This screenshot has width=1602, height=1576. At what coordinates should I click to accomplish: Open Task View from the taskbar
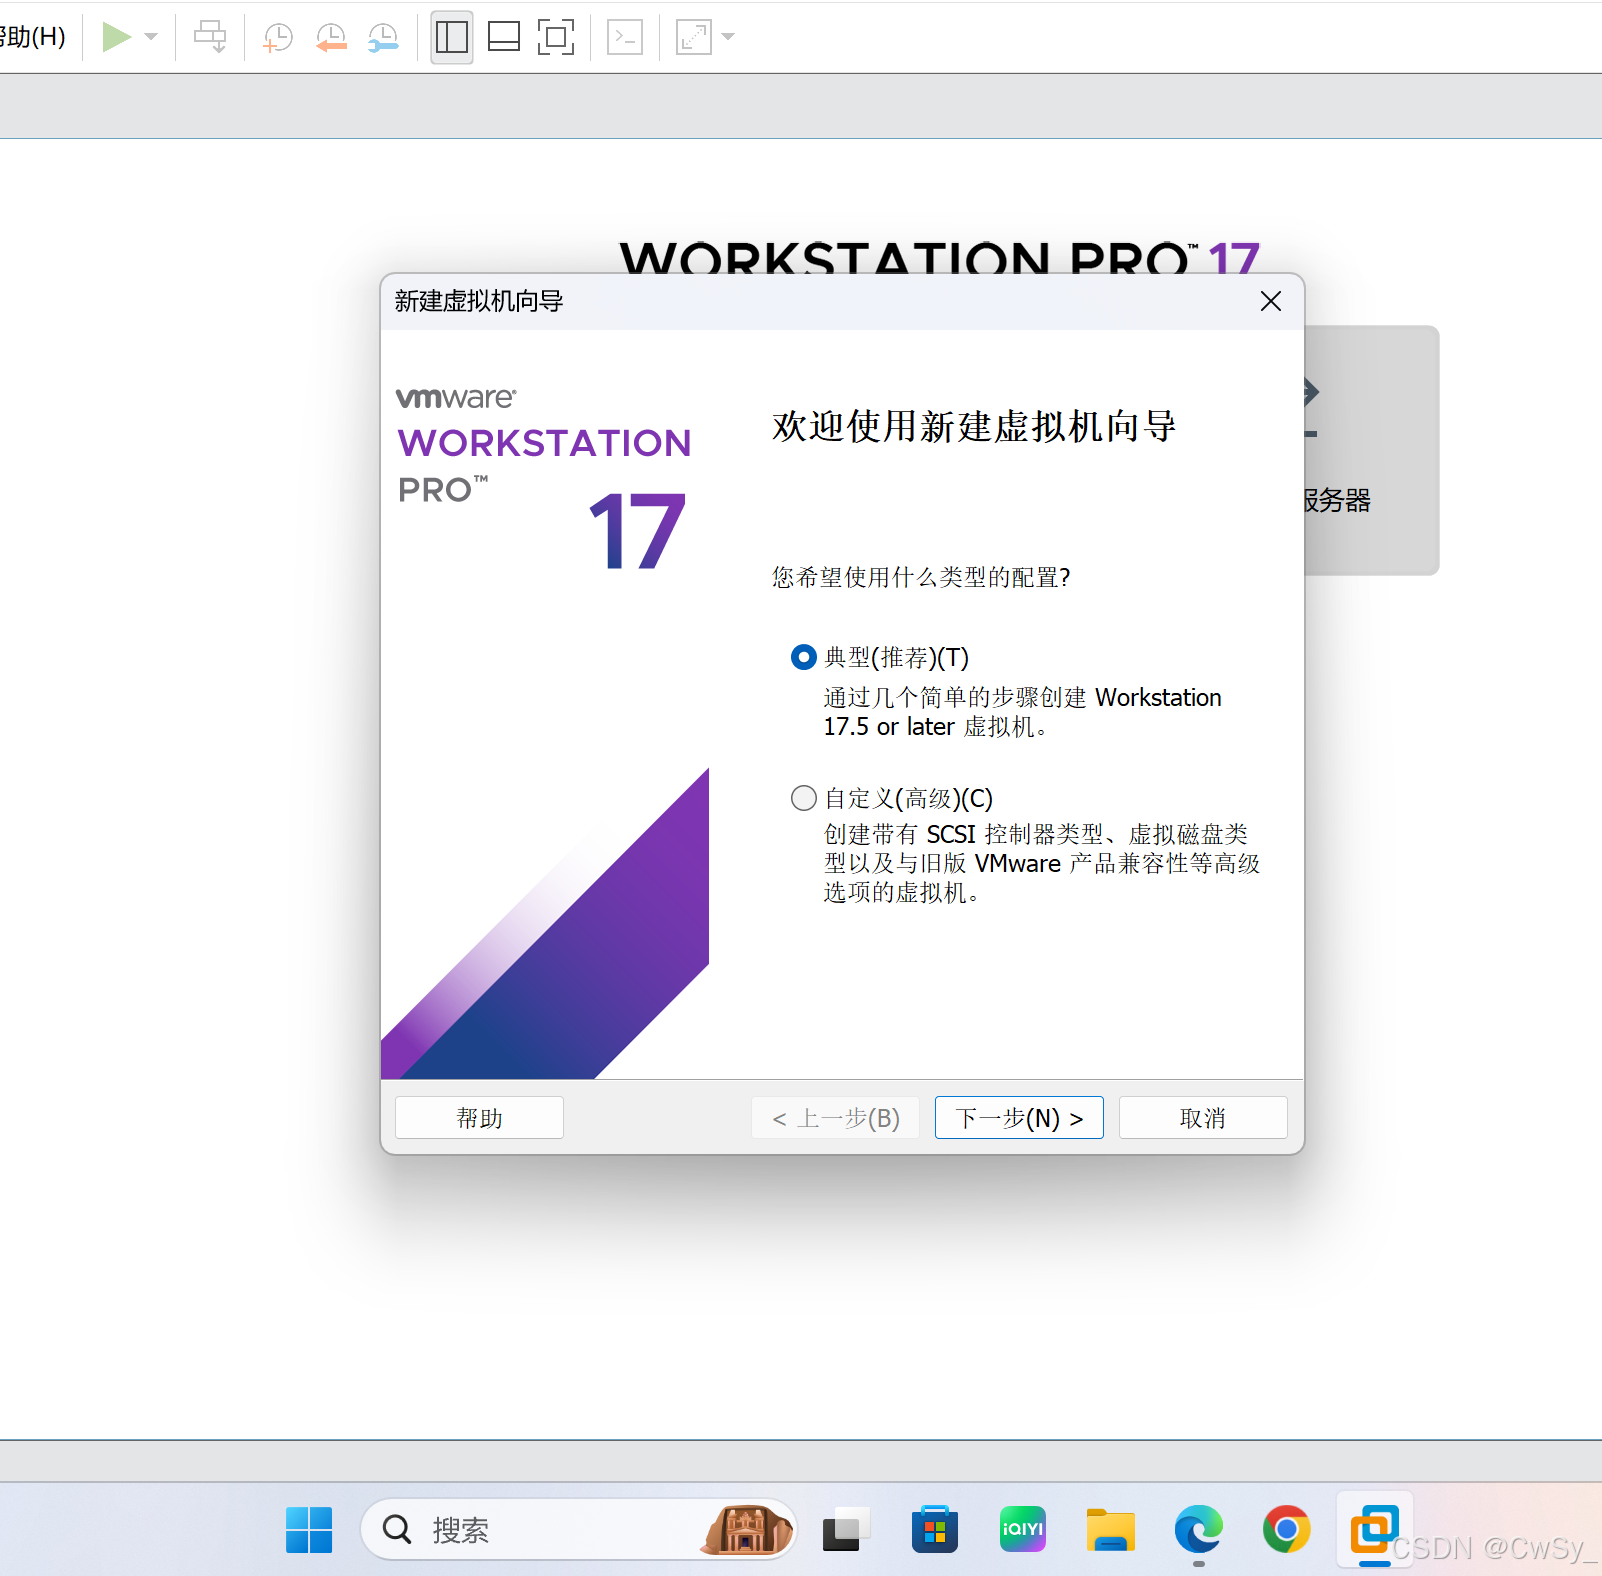coord(846,1530)
